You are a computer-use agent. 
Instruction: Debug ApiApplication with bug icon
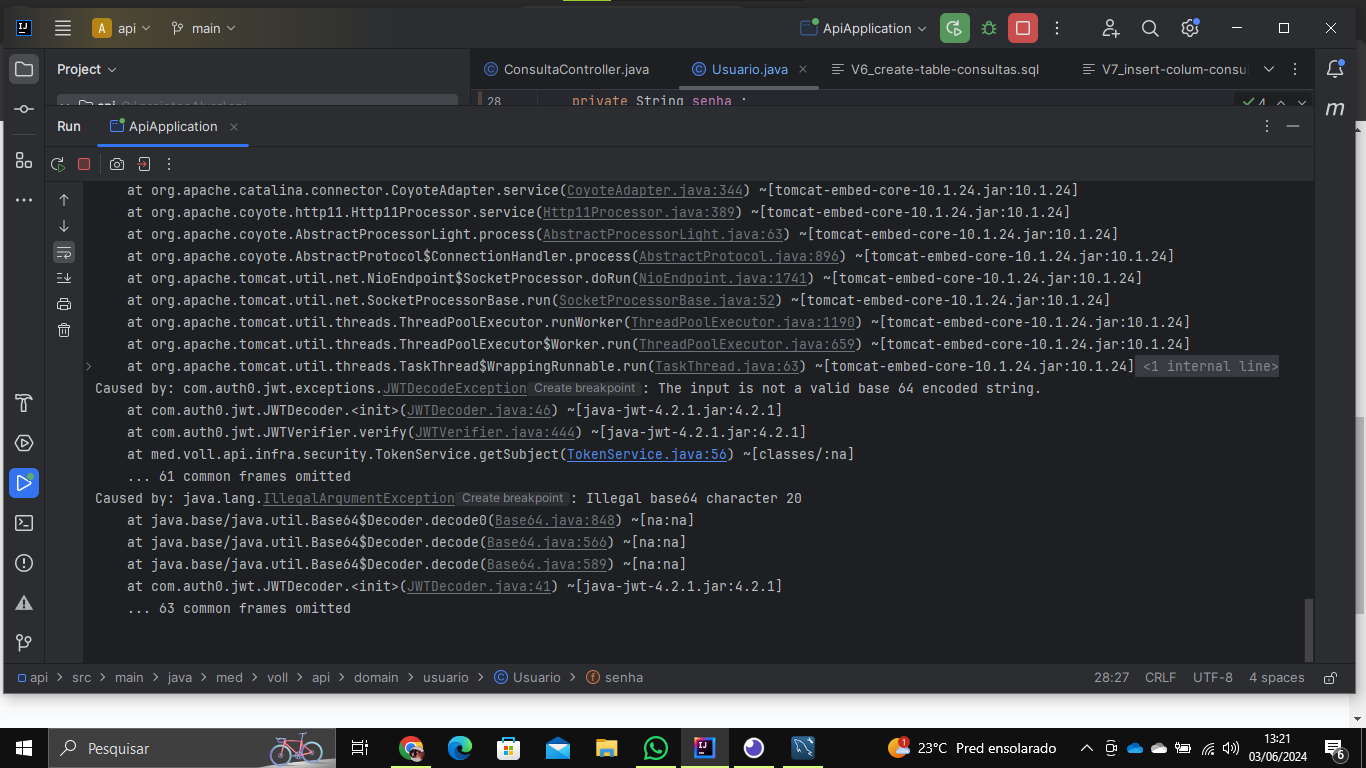(x=989, y=28)
